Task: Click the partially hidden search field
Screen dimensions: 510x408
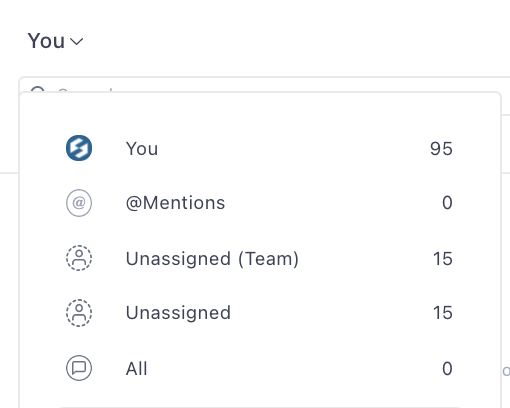Action: [x=265, y=85]
